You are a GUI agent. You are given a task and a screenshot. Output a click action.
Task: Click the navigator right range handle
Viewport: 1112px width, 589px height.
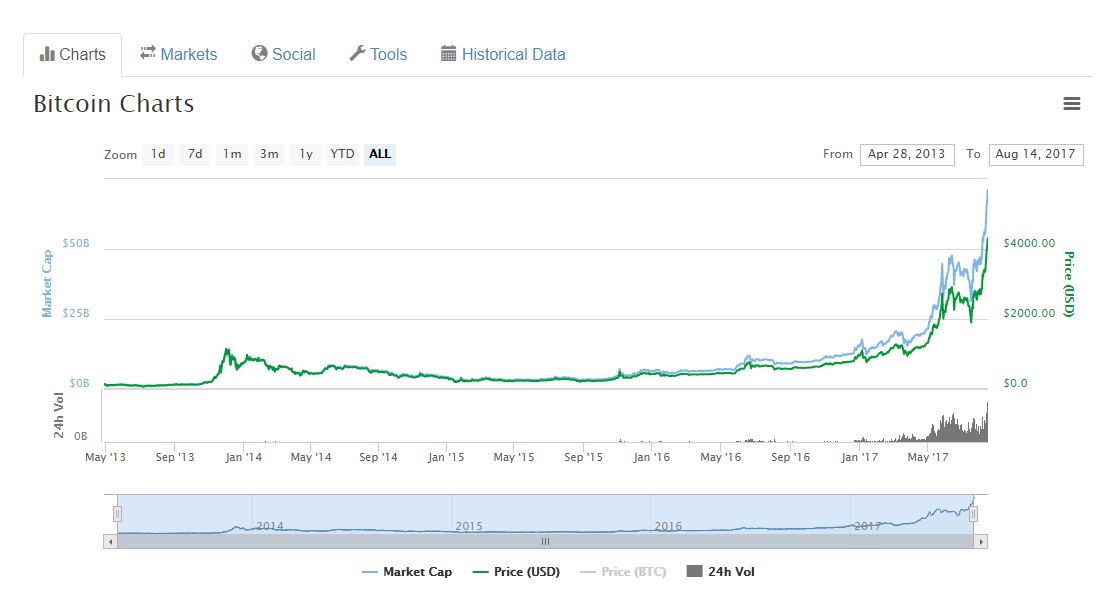(x=974, y=514)
